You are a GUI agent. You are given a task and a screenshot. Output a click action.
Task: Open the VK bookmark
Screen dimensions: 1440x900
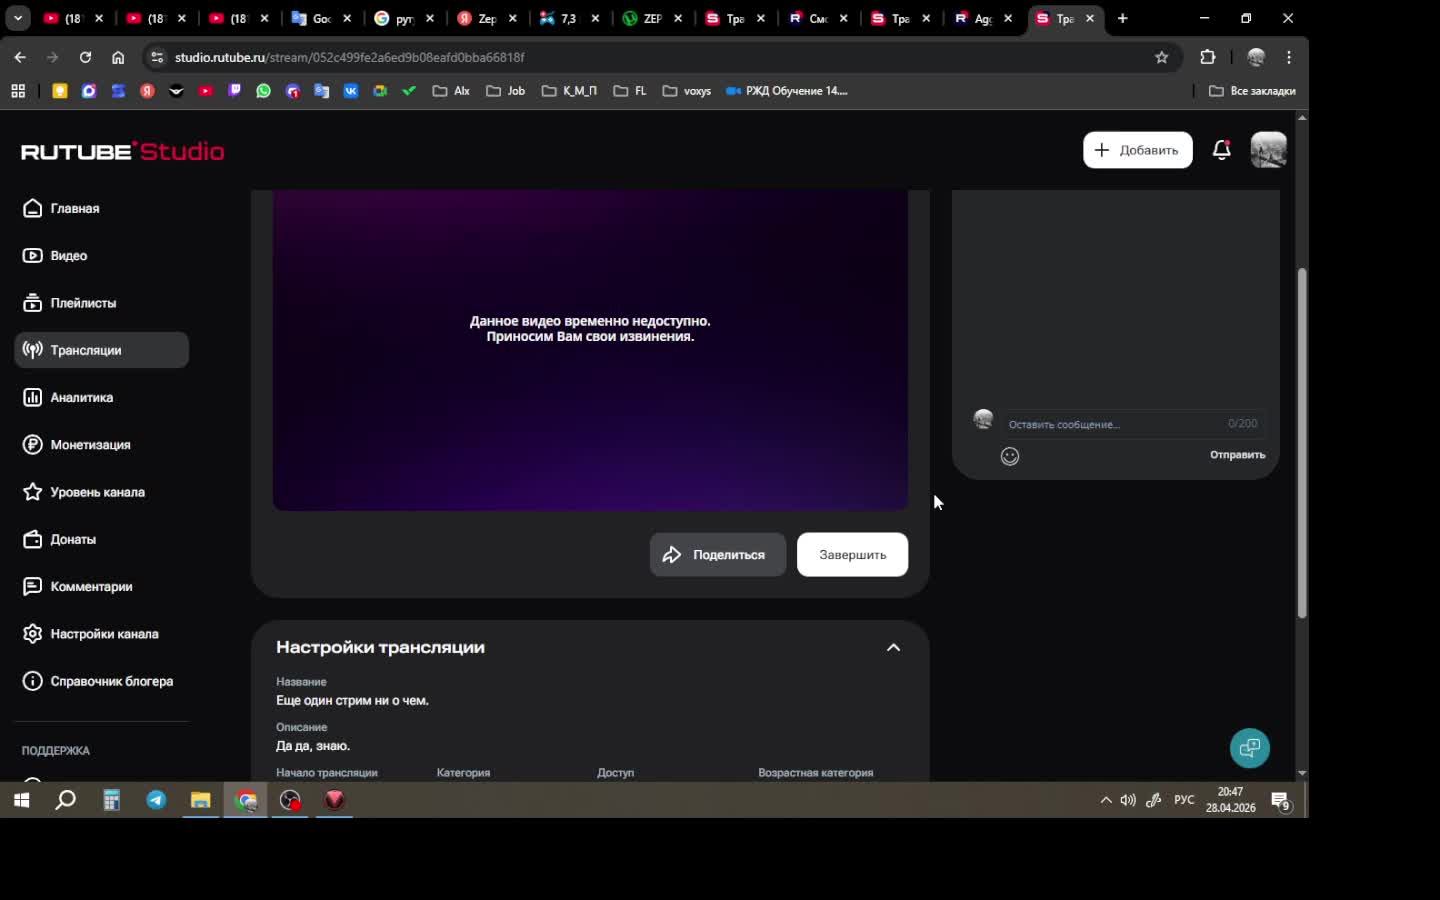(351, 91)
